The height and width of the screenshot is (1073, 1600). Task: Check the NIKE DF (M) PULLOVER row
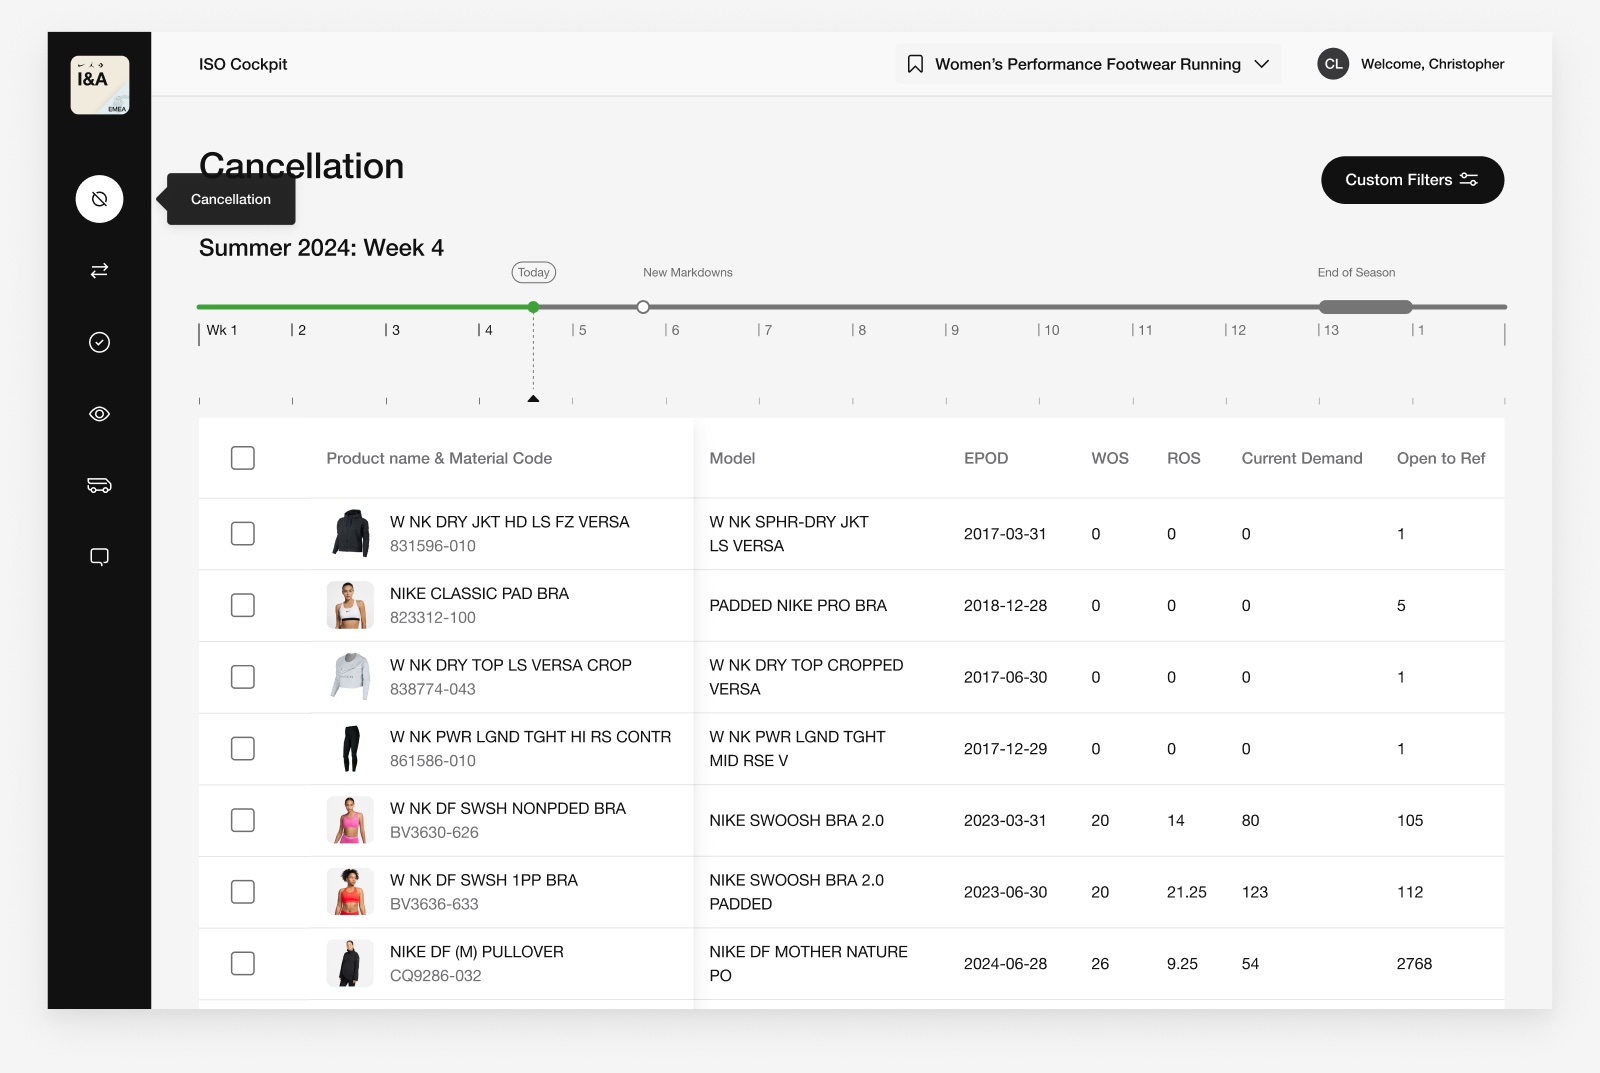(x=243, y=964)
